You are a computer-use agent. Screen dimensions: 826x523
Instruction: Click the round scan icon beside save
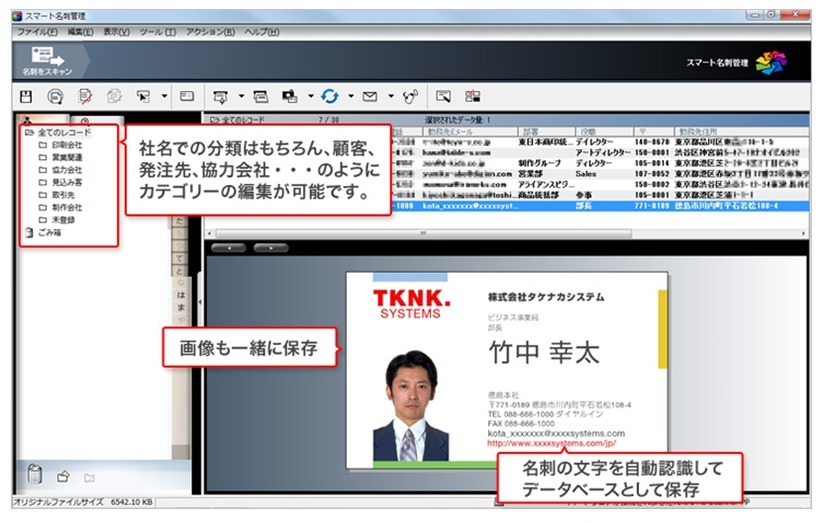point(55,96)
